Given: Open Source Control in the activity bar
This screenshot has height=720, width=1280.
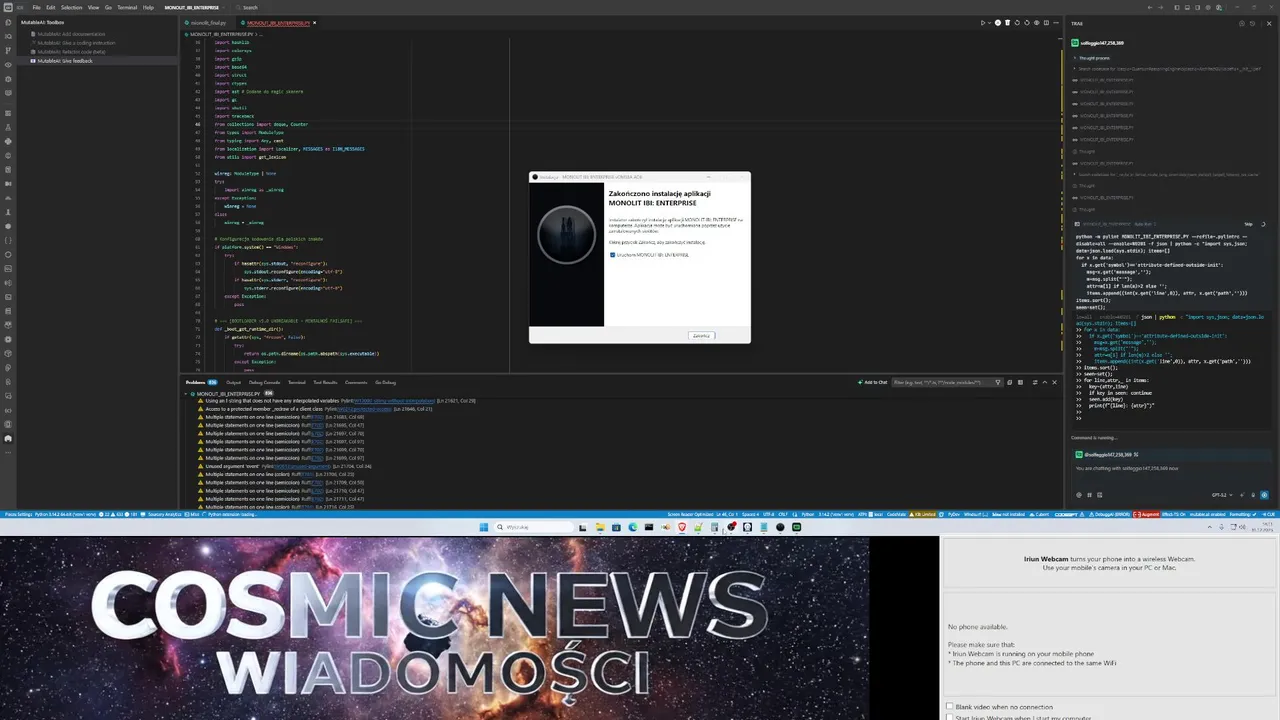Looking at the screenshot, I should [9, 50].
